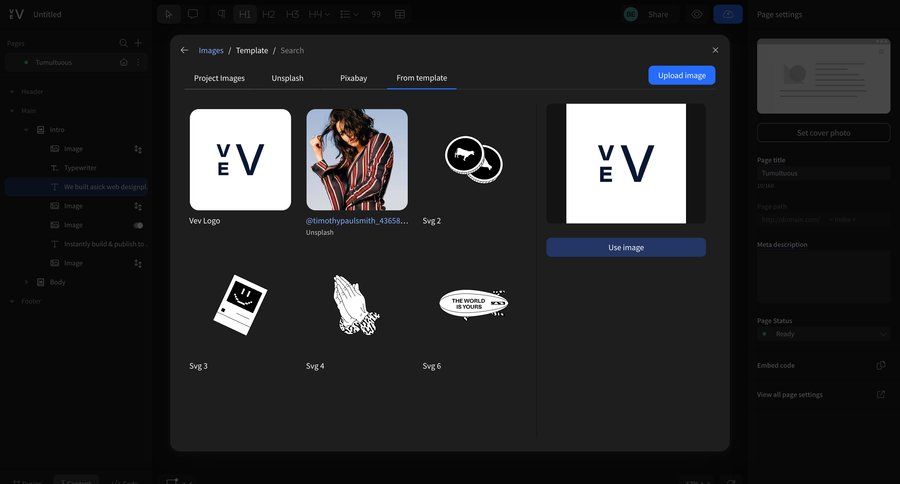This screenshot has width=900, height=484.
Task: Click the preview eye icon
Action: 697,14
